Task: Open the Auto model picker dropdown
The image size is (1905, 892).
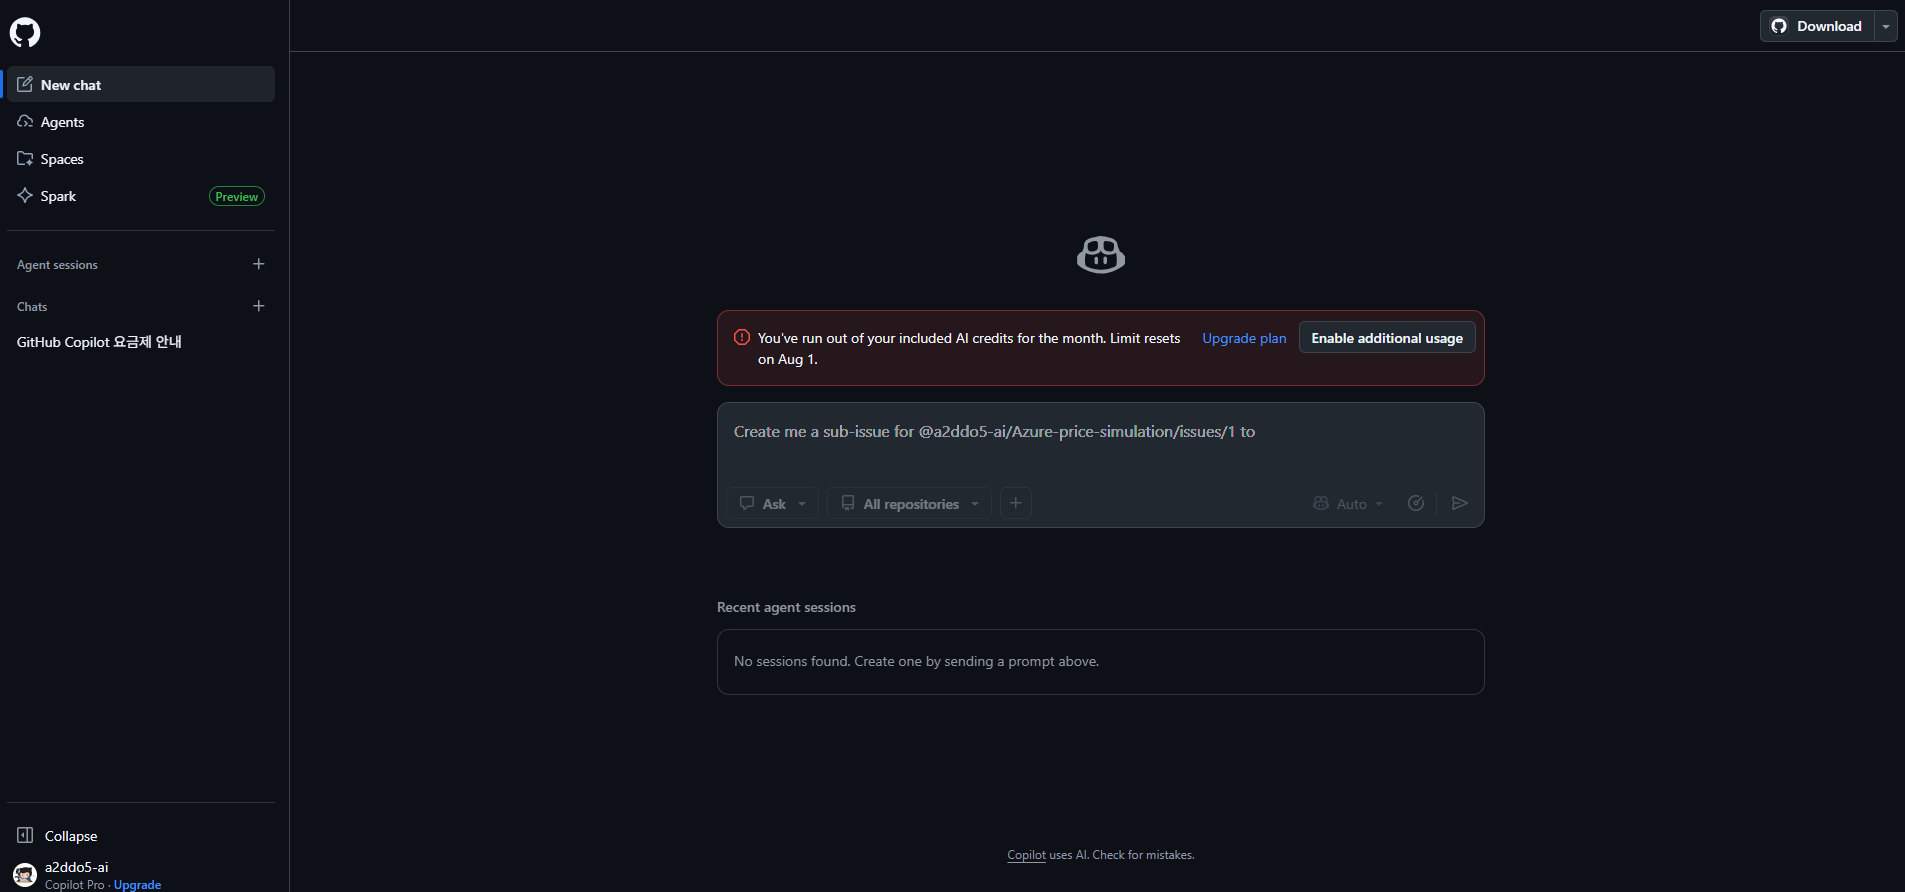Action: point(1348,503)
